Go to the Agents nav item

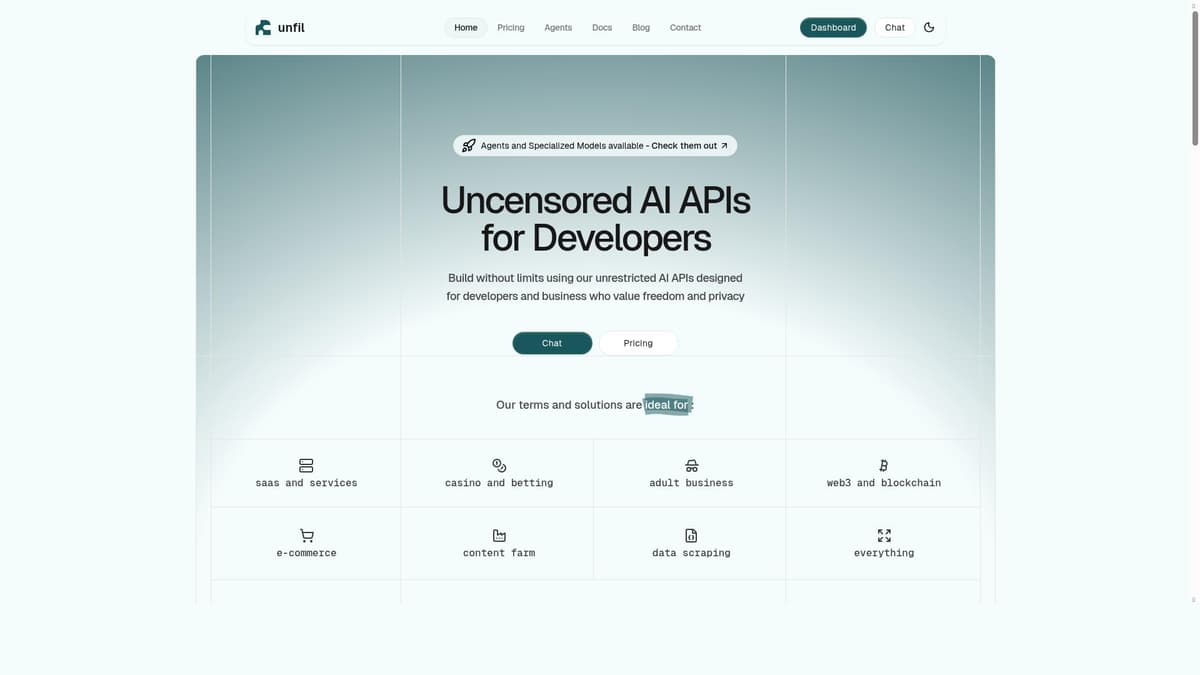click(558, 28)
